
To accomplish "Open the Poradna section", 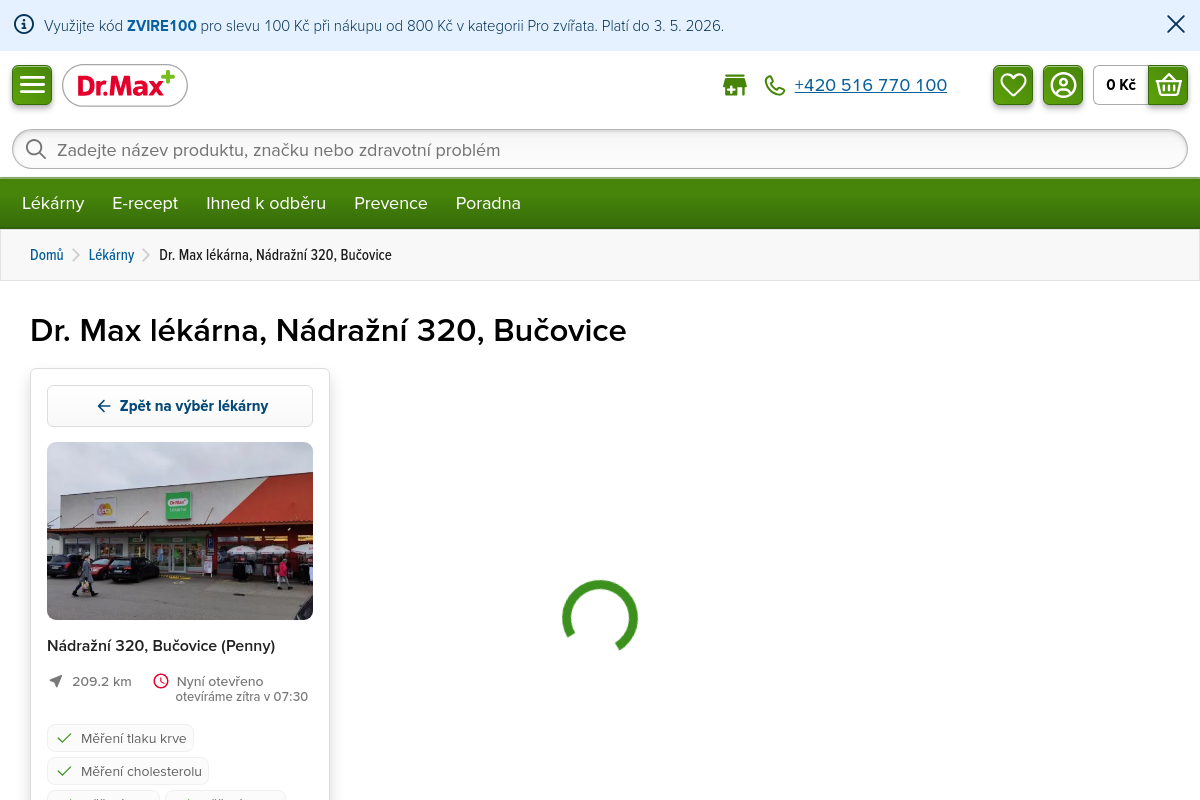I will 488,204.
